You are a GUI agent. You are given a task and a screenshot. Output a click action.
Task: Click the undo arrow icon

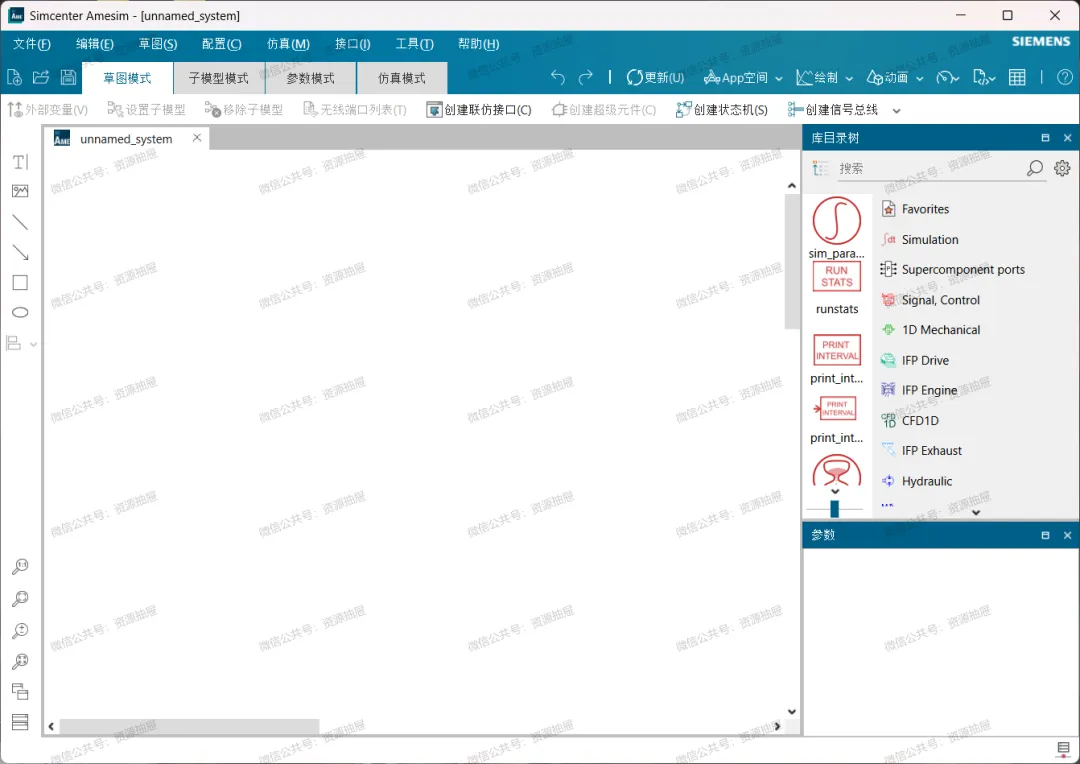[x=558, y=78]
